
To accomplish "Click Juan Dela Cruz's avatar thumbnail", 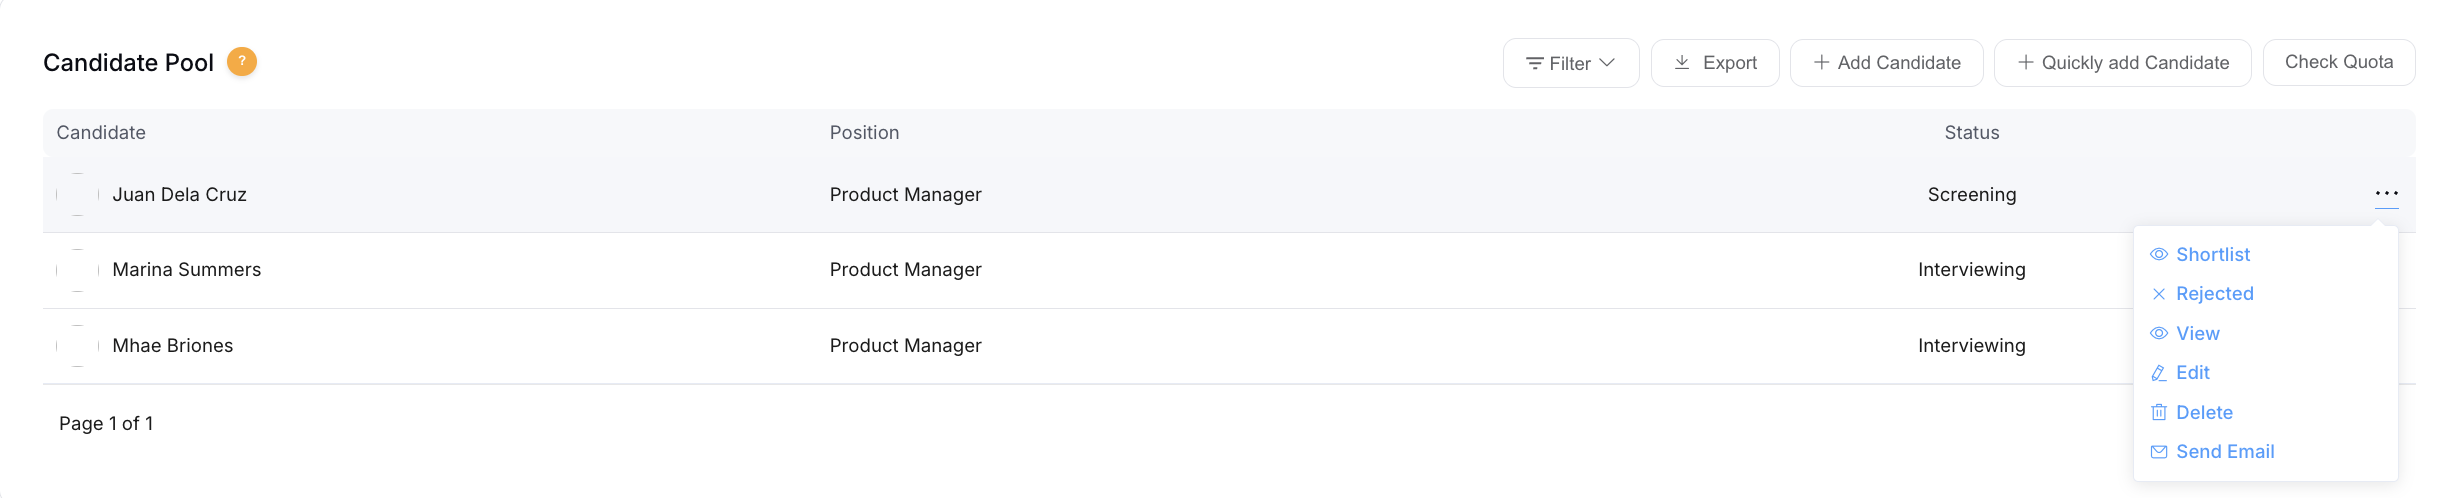I will coord(78,195).
